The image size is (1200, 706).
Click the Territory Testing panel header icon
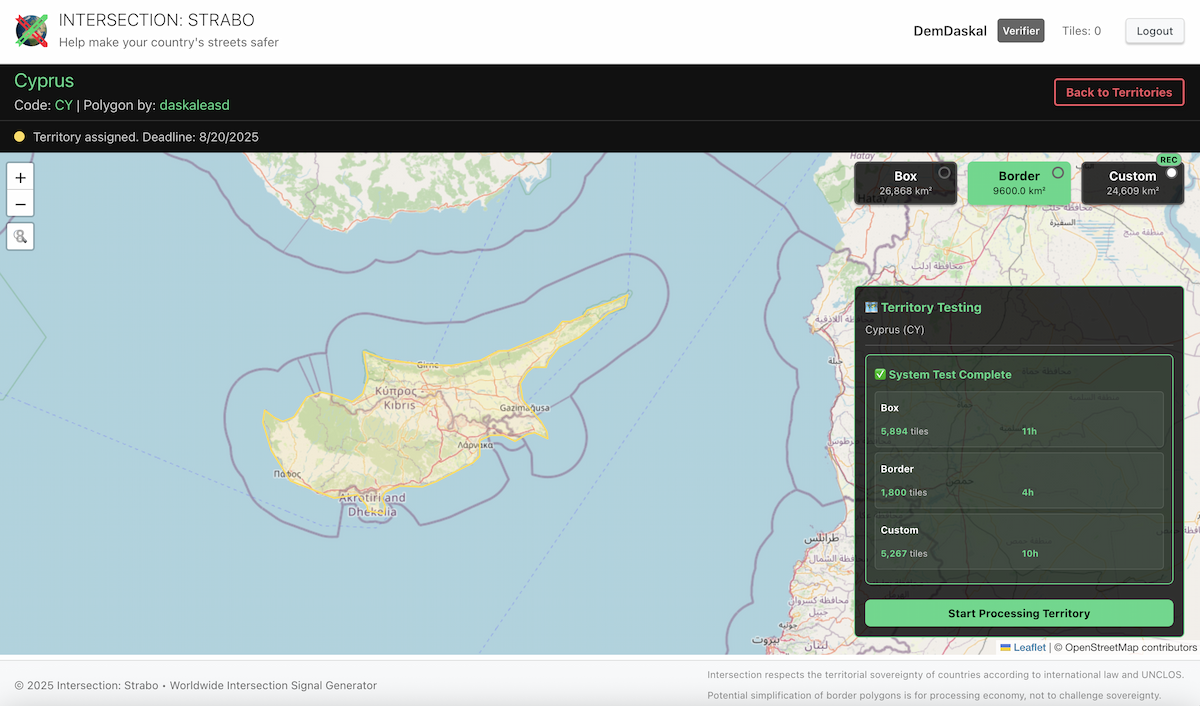(874, 307)
